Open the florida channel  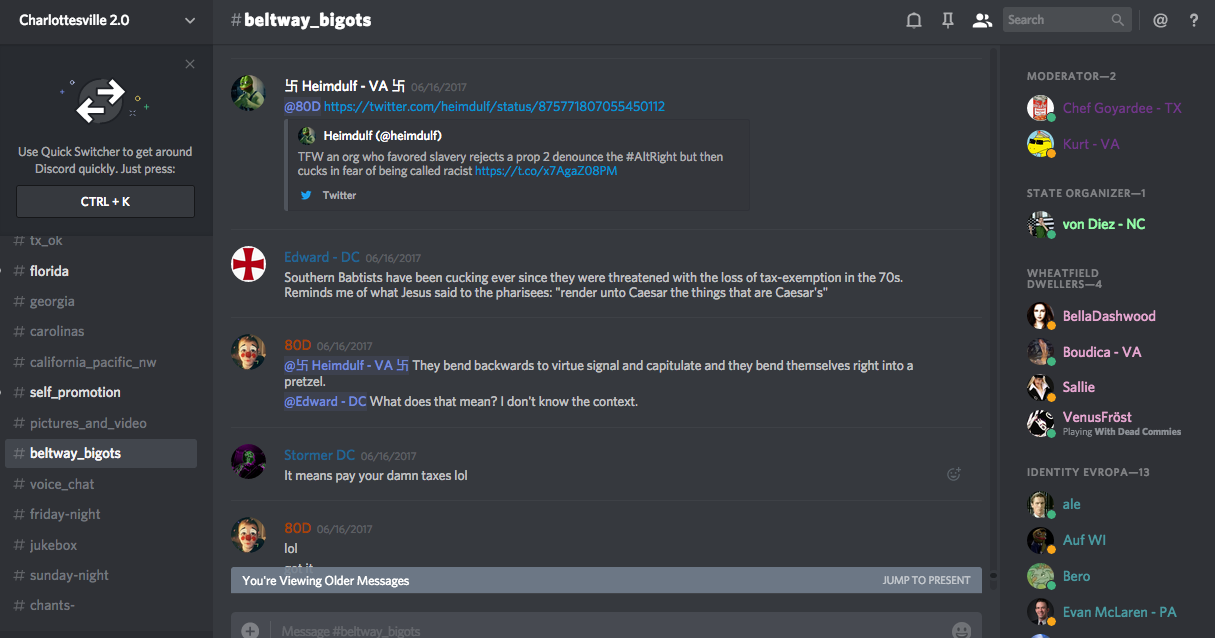[49, 271]
